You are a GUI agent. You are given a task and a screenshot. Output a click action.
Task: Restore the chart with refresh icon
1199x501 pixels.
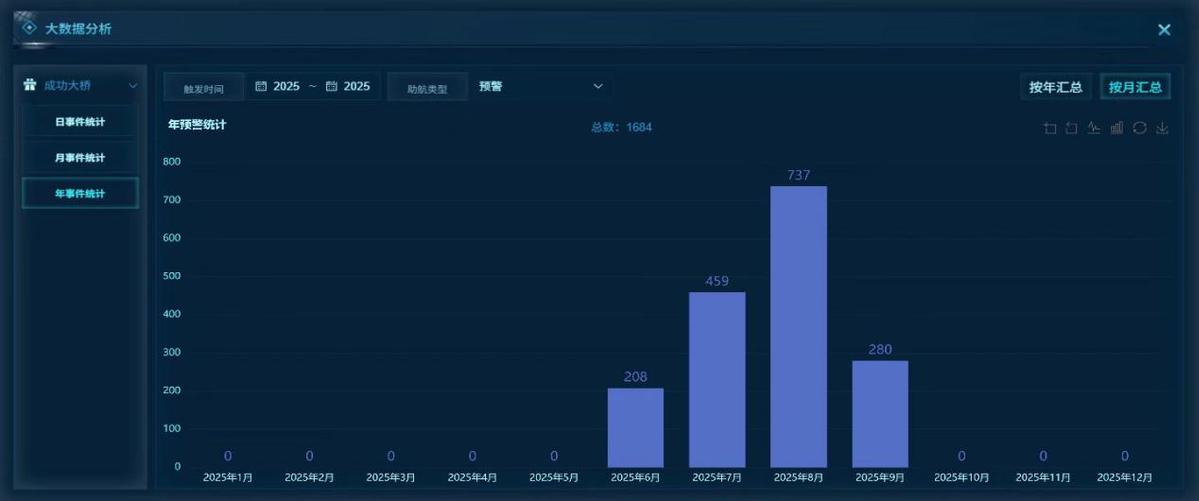click(1139, 129)
